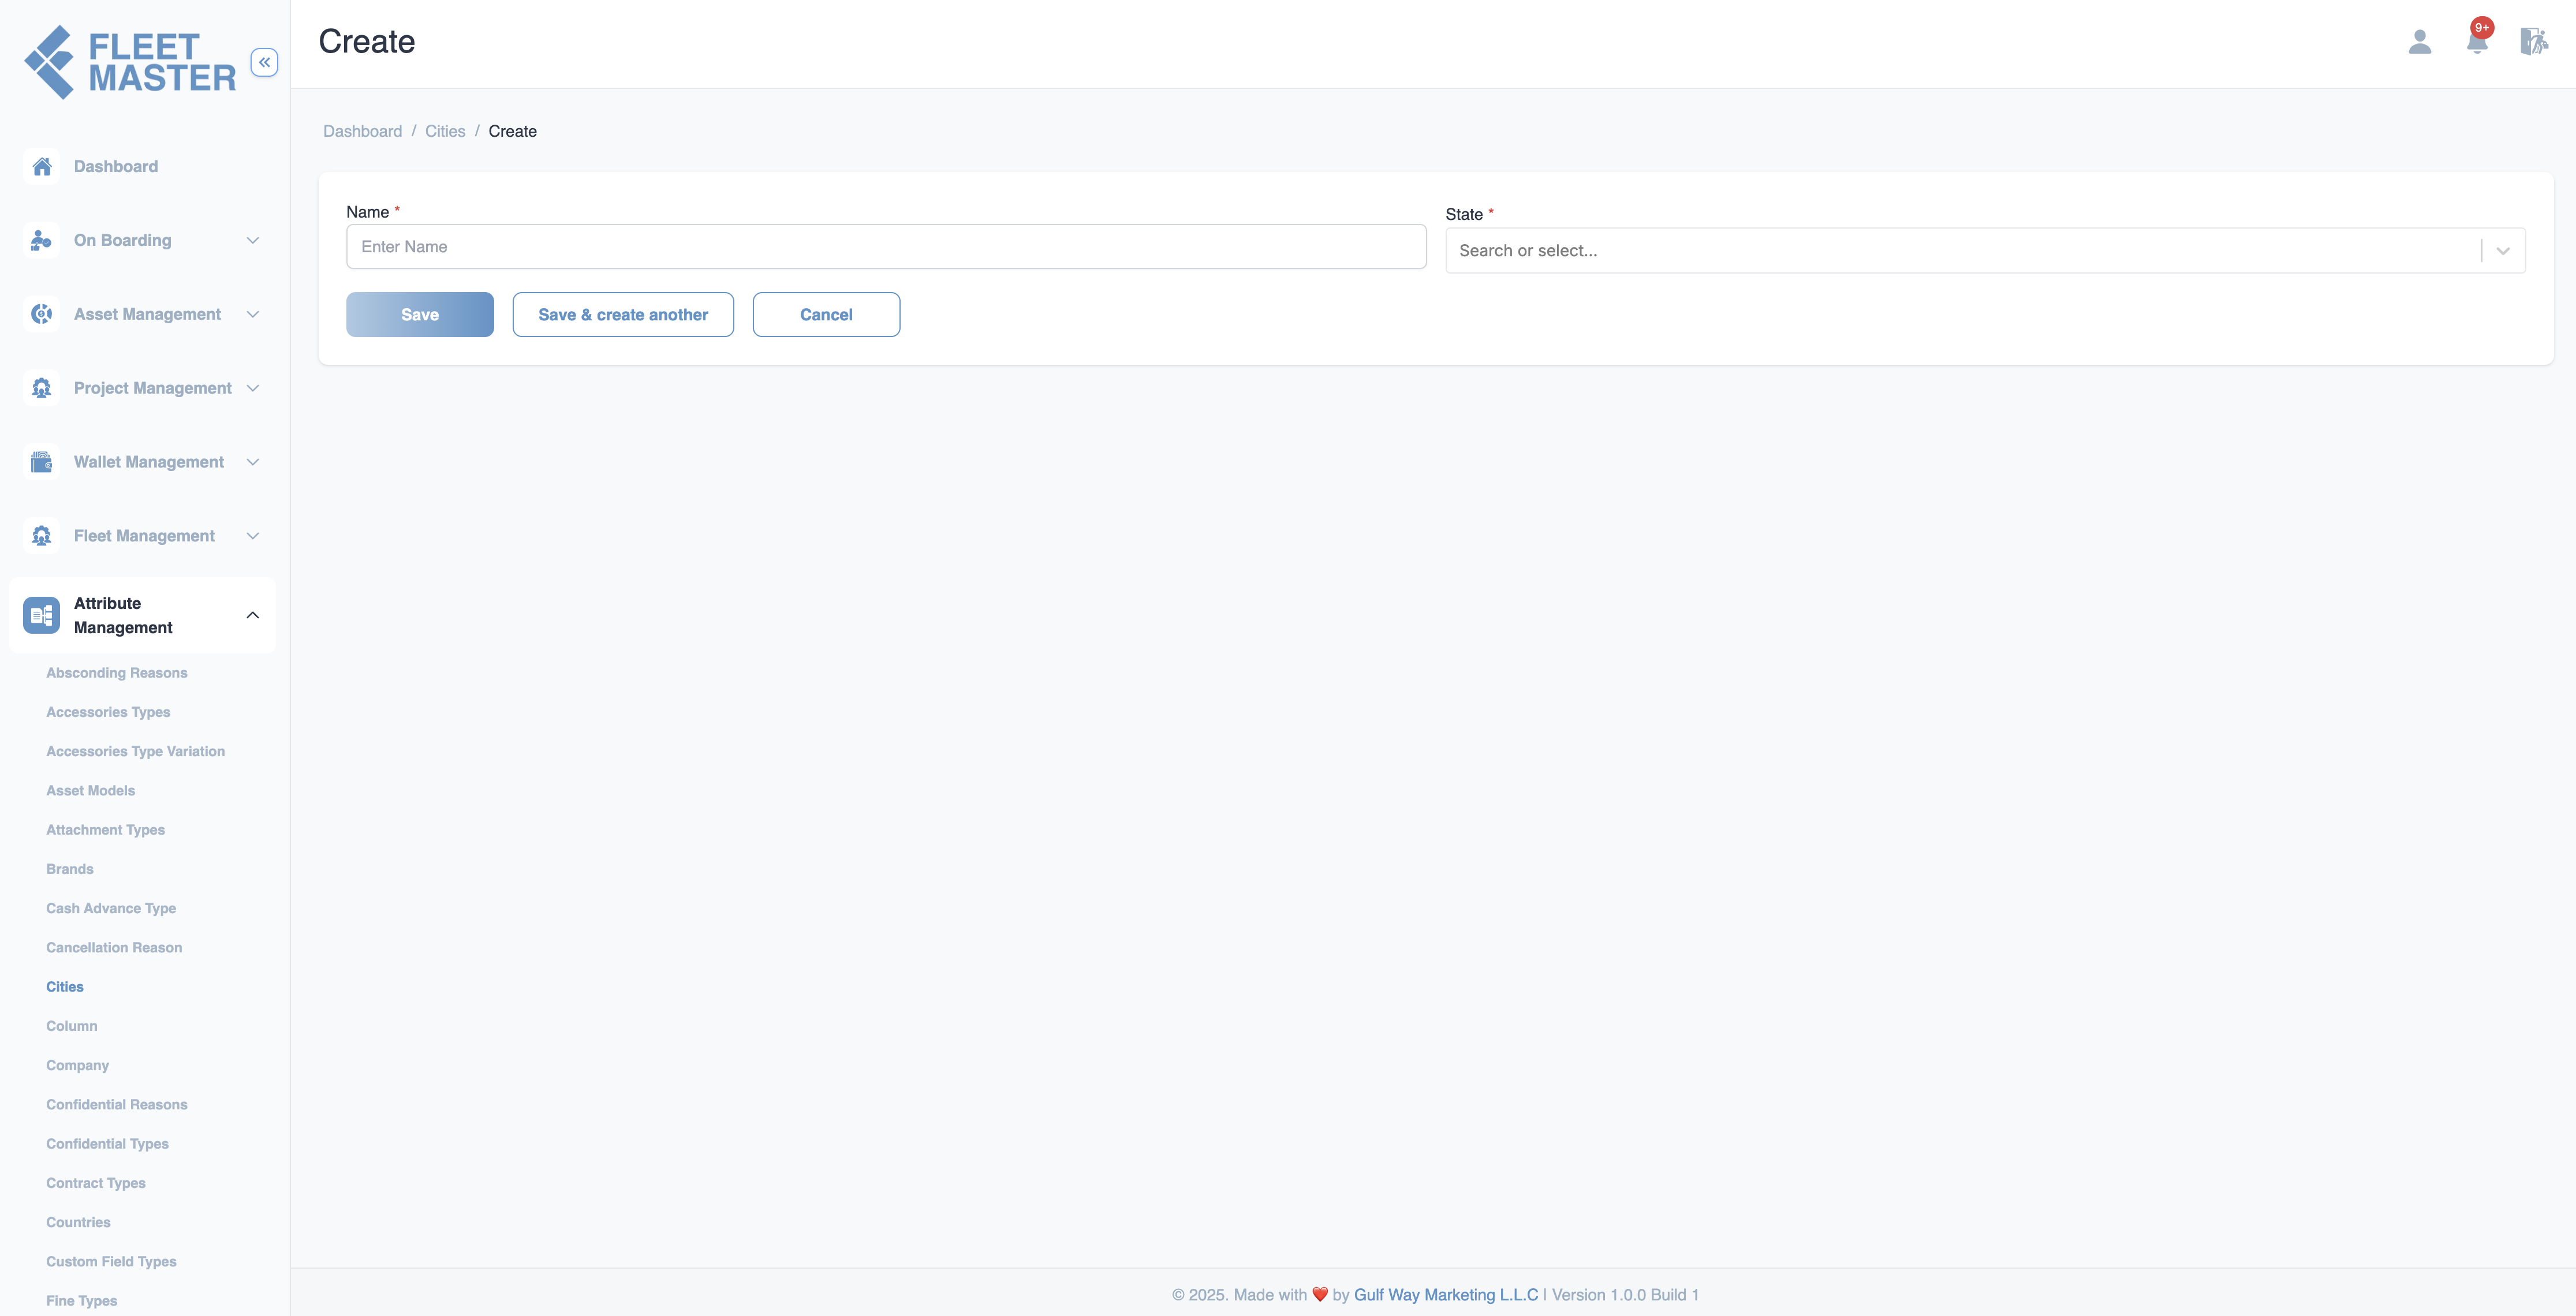This screenshot has width=2576, height=1316.
Task: Cancel the city creation form
Action: click(826, 315)
